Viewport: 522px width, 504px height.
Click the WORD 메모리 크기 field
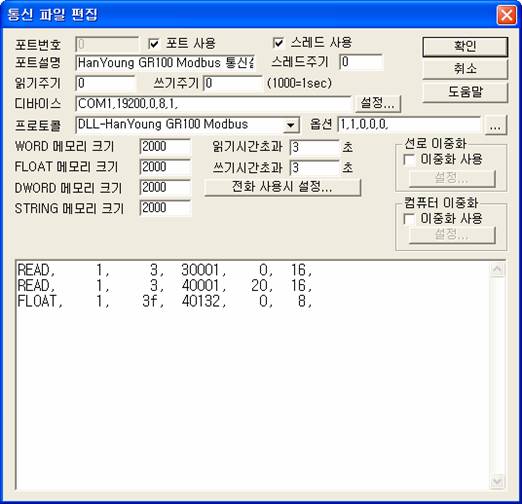pos(165,147)
